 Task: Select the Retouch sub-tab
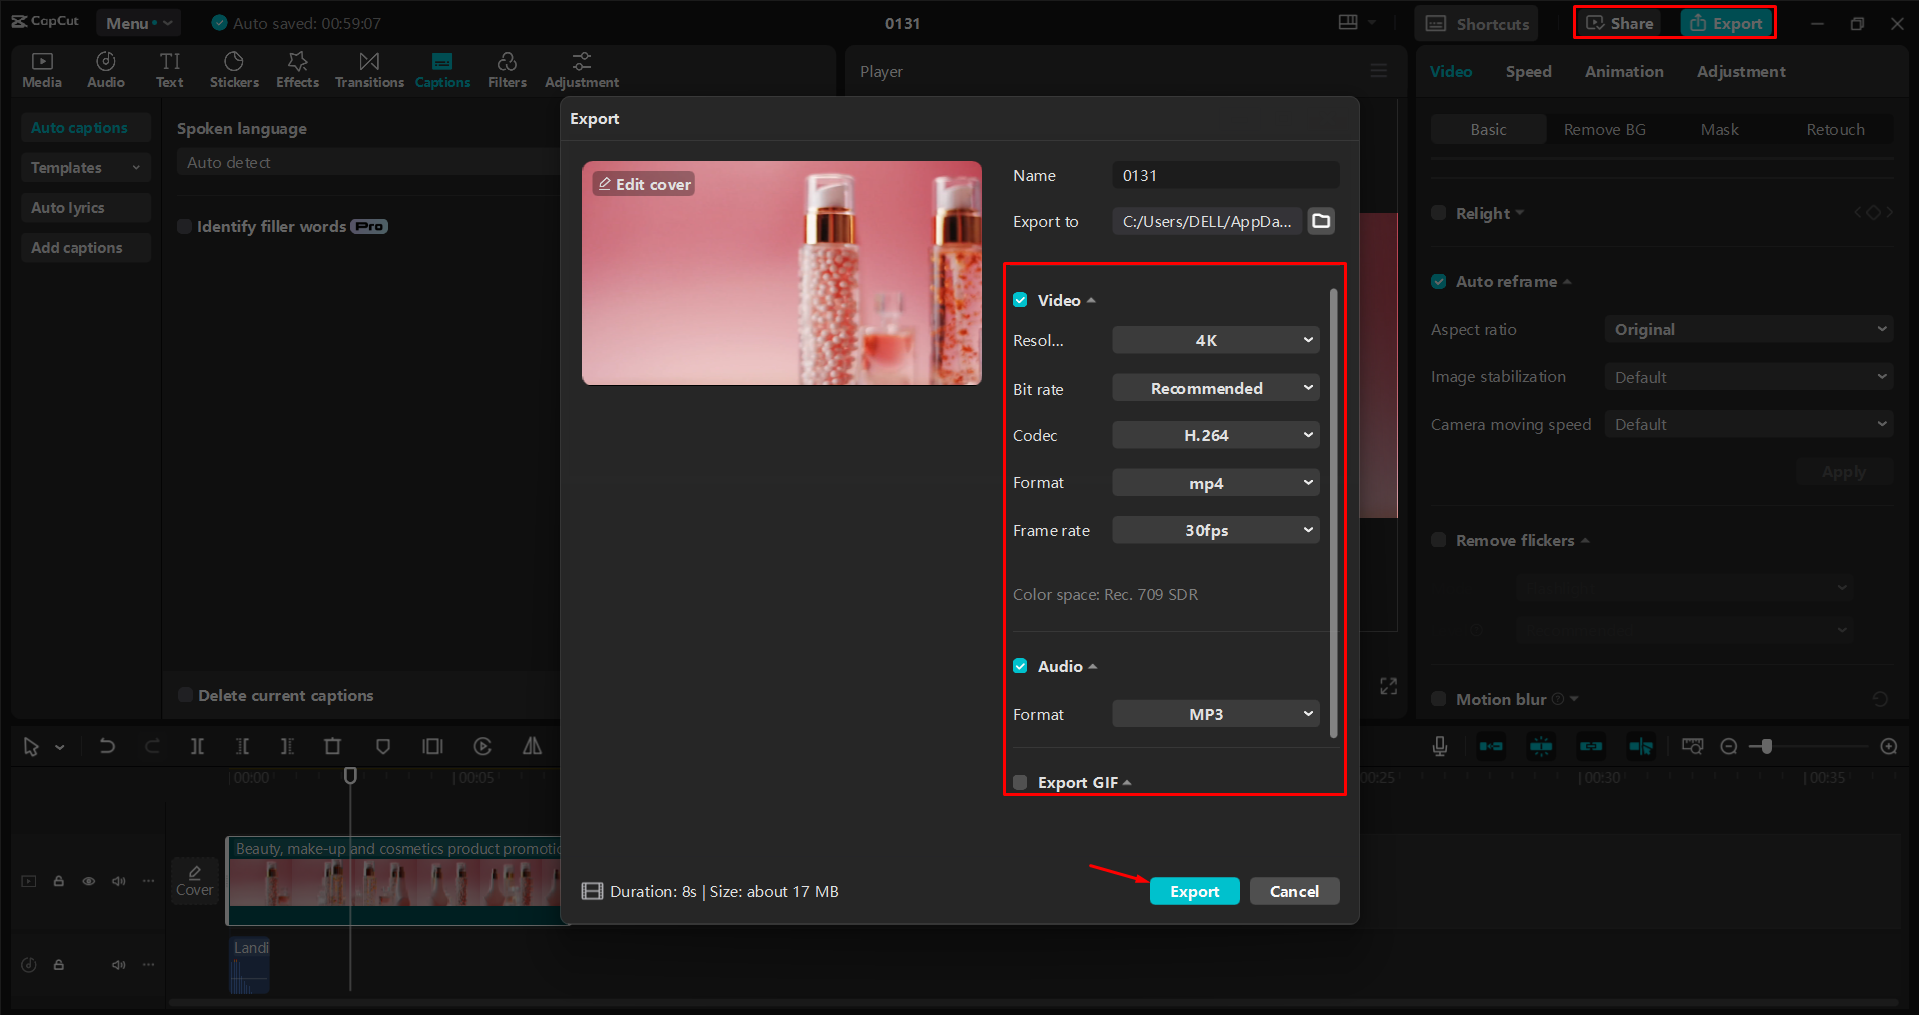(1835, 129)
